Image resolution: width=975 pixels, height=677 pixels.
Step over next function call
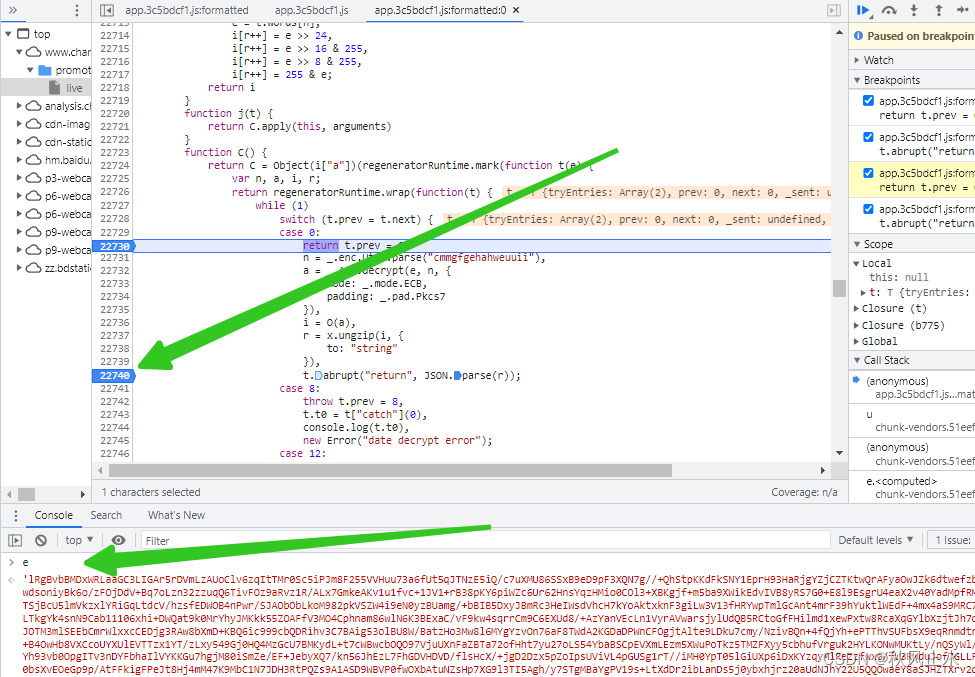(889, 10)
